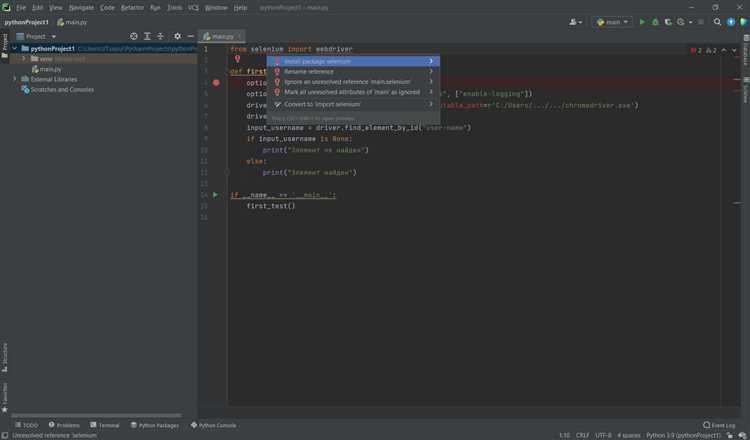Open the File menu
The image size is (750, 440).
point(21,8)
